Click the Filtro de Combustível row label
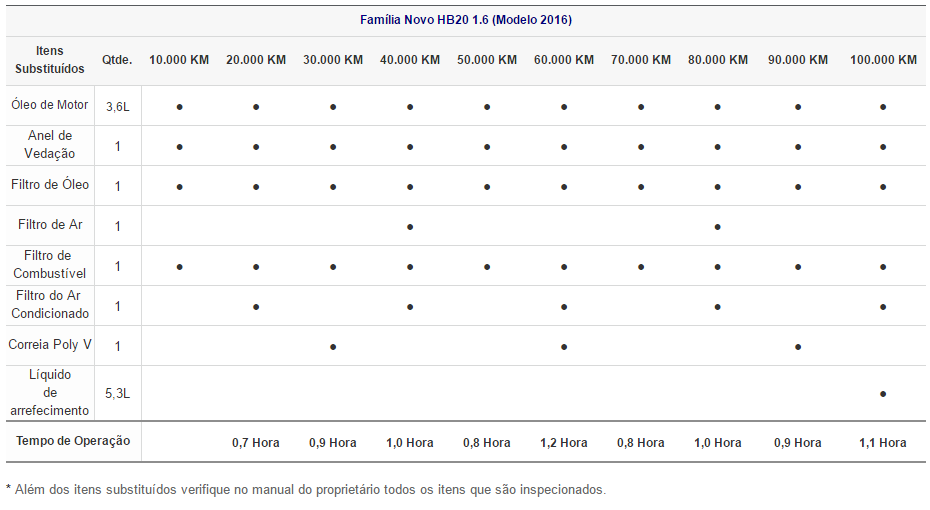The image size is (930, 510). 49,265
